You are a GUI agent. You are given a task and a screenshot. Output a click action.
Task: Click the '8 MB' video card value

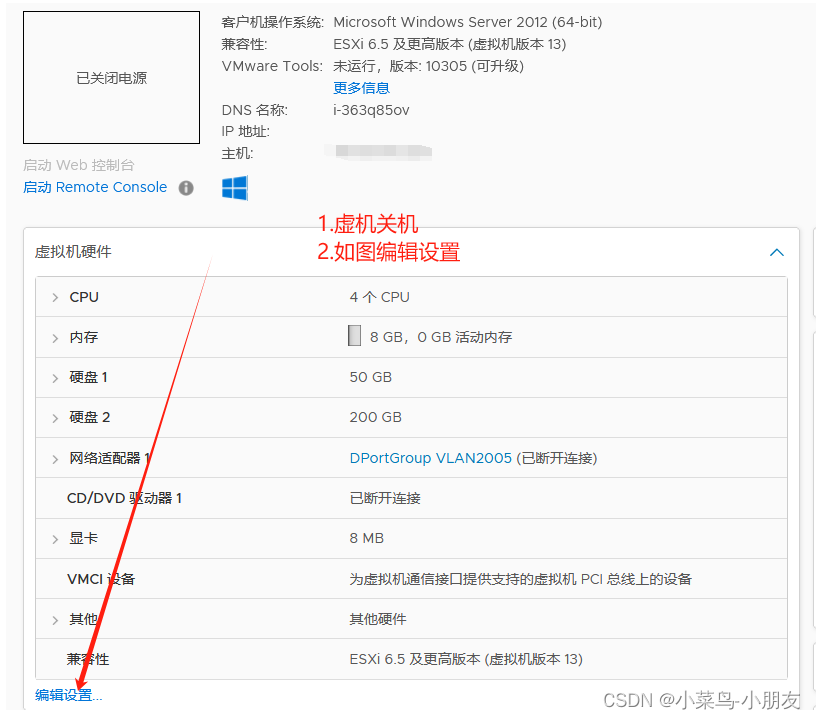coord(367,538)
